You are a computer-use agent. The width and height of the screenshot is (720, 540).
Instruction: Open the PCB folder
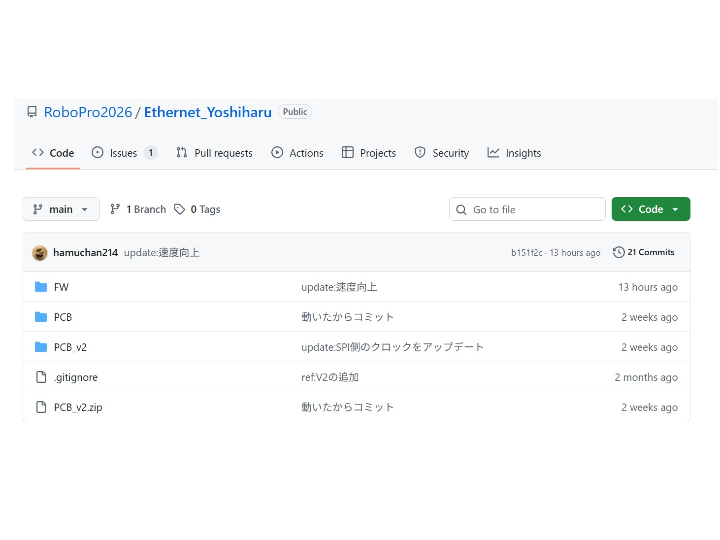coord(63,317)
